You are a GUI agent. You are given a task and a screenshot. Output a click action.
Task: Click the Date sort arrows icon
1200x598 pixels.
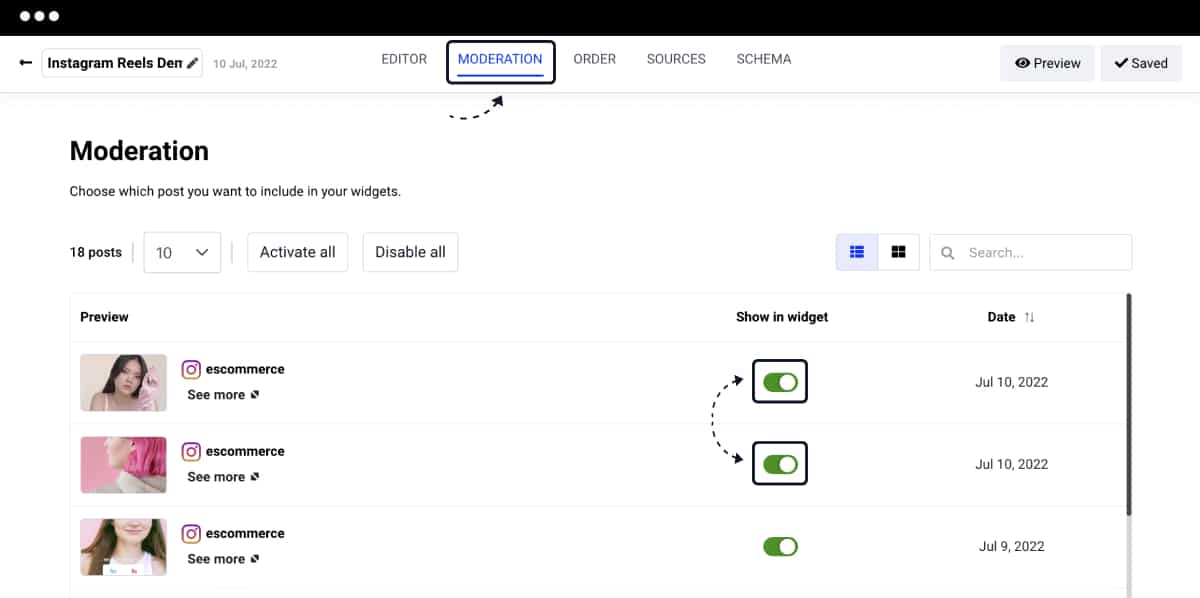[1030, 317]
